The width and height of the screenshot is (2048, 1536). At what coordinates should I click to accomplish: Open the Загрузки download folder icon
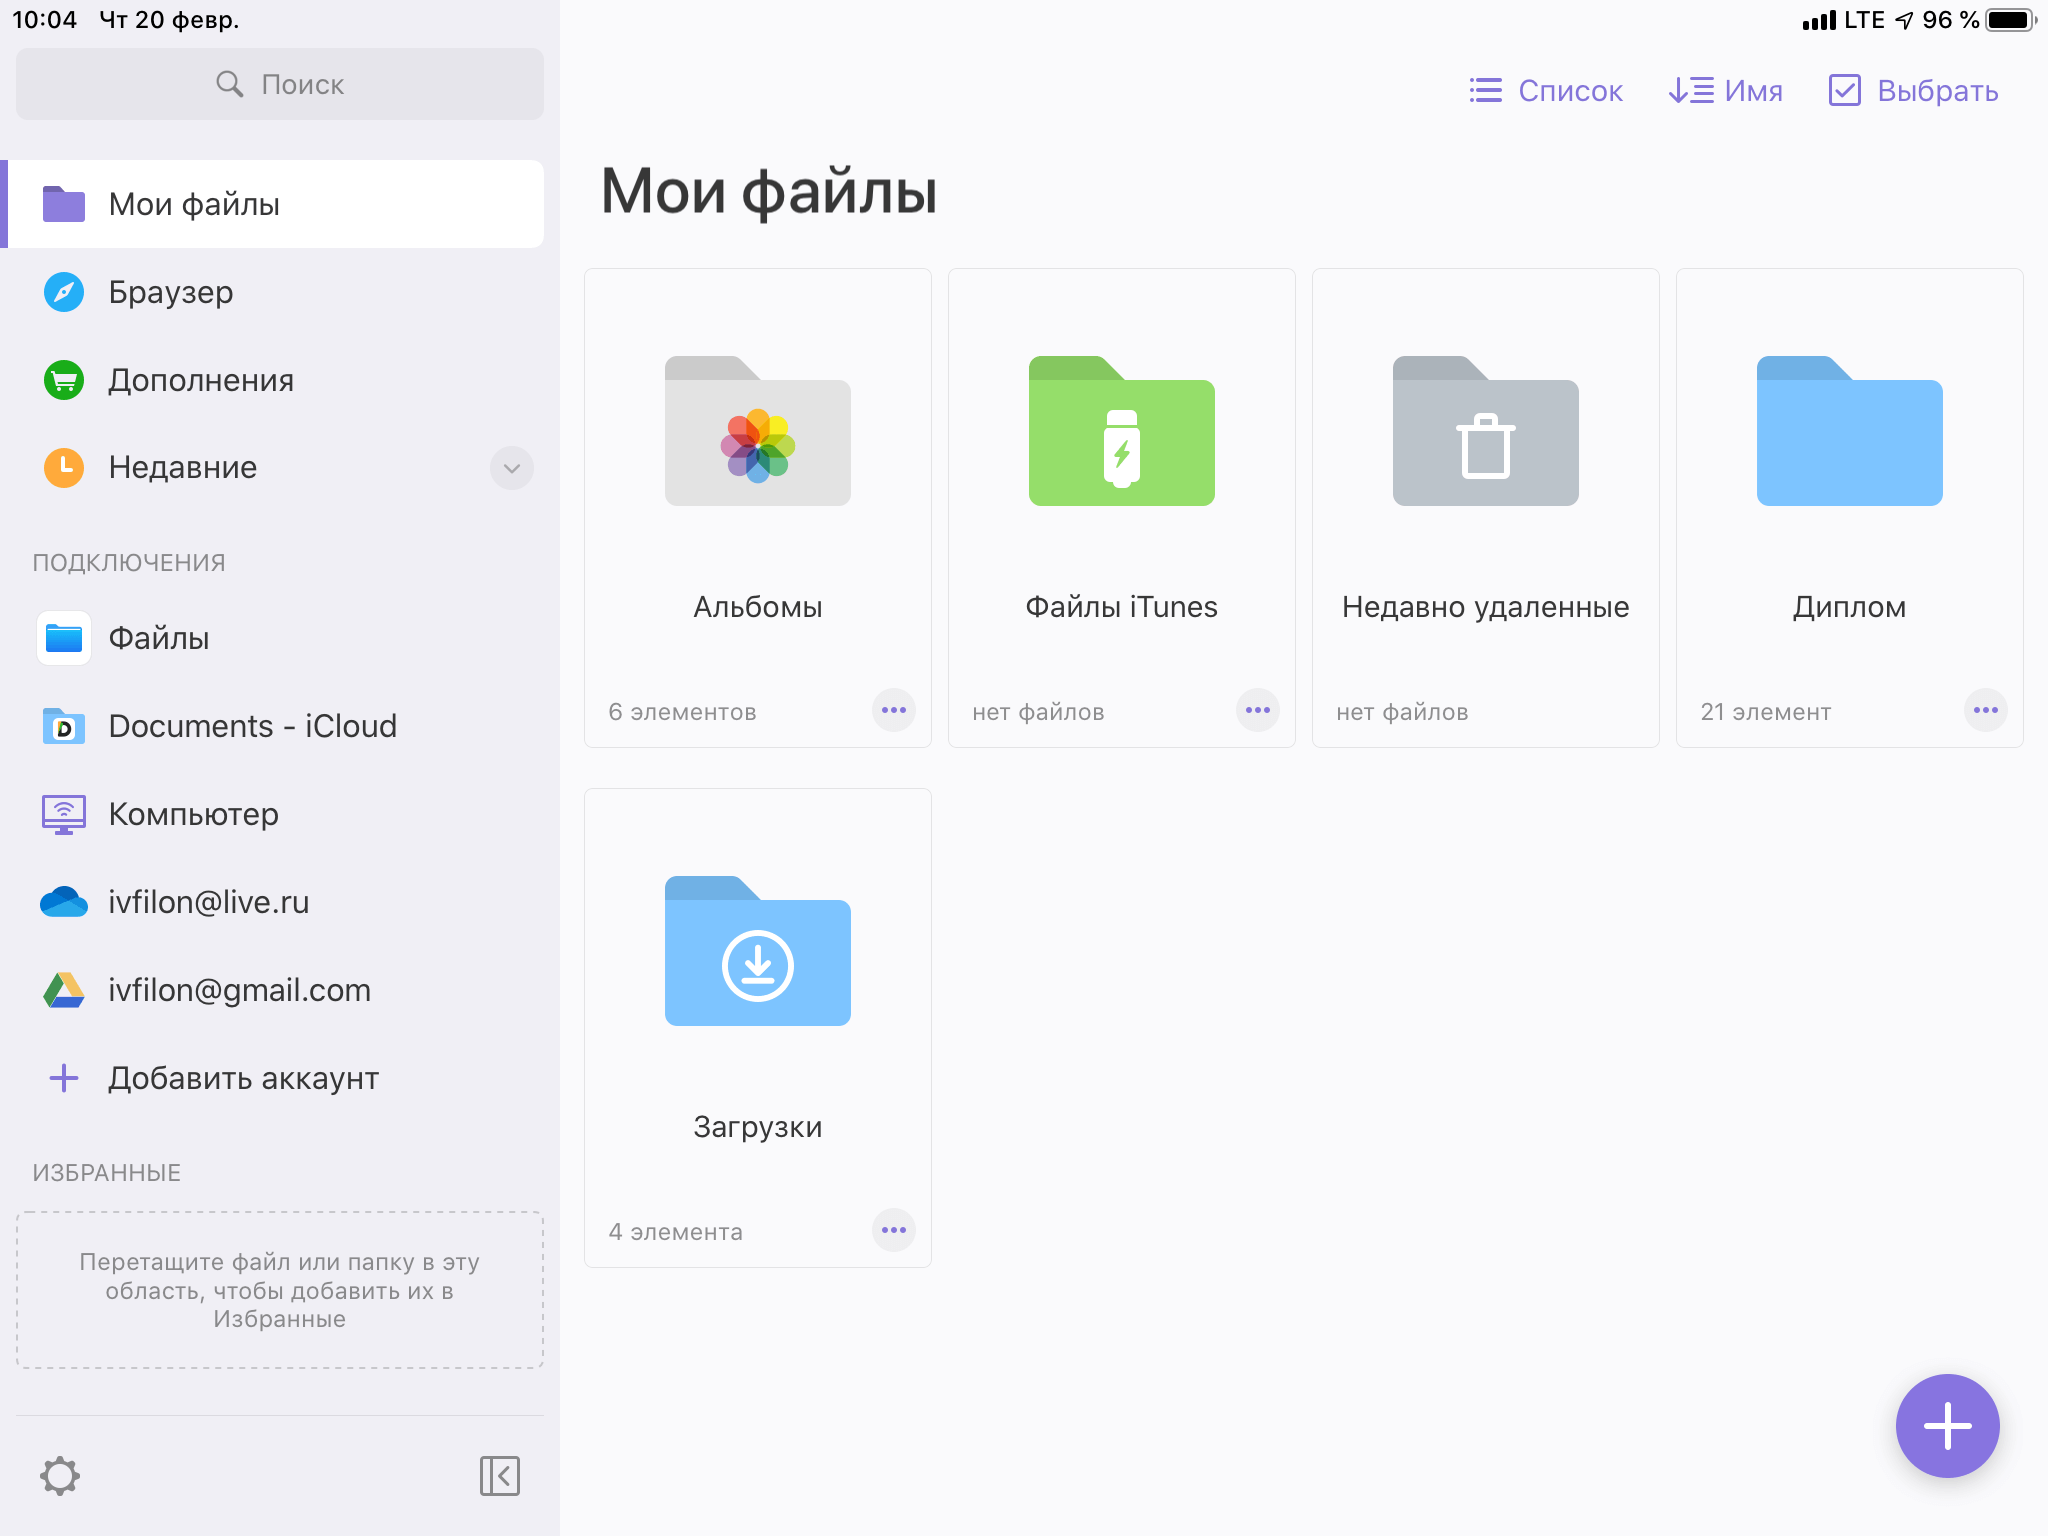pyautogui.click(x=758, y=951)
